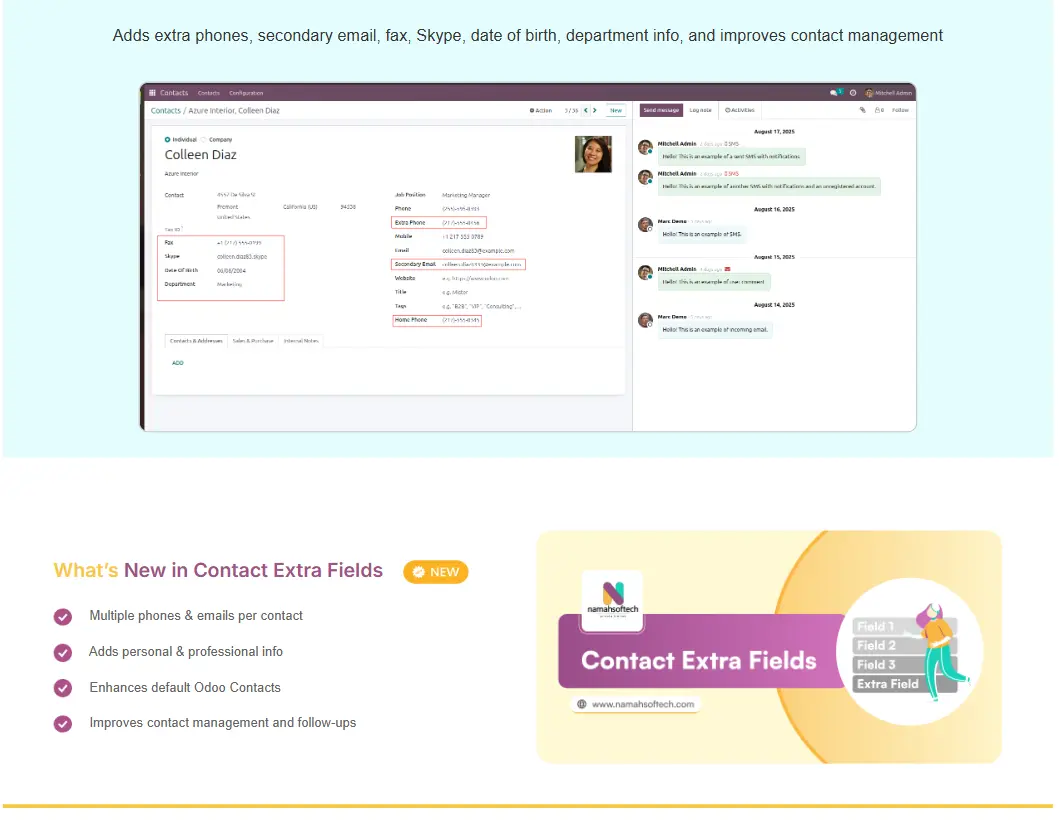Screen dimensions: 1059x820
Task: Click the followers person icon
Action: coord(878,110)
